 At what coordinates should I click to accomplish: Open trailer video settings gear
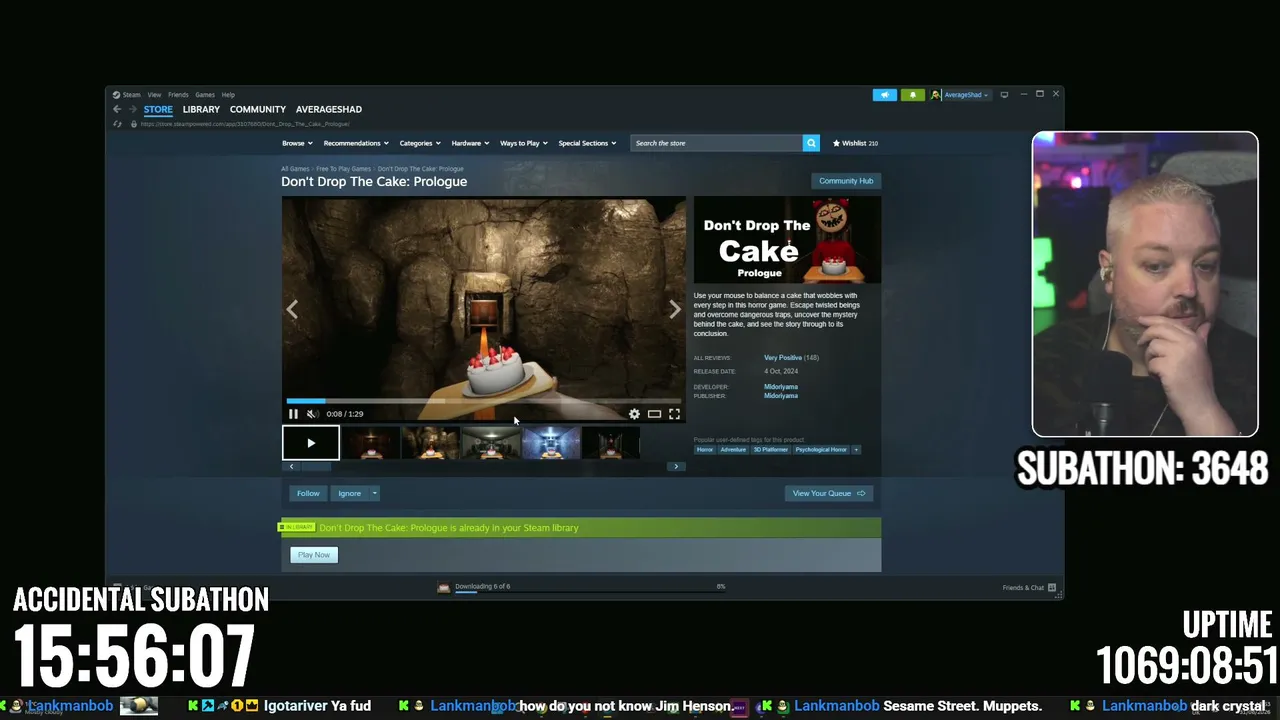point(634,414)
